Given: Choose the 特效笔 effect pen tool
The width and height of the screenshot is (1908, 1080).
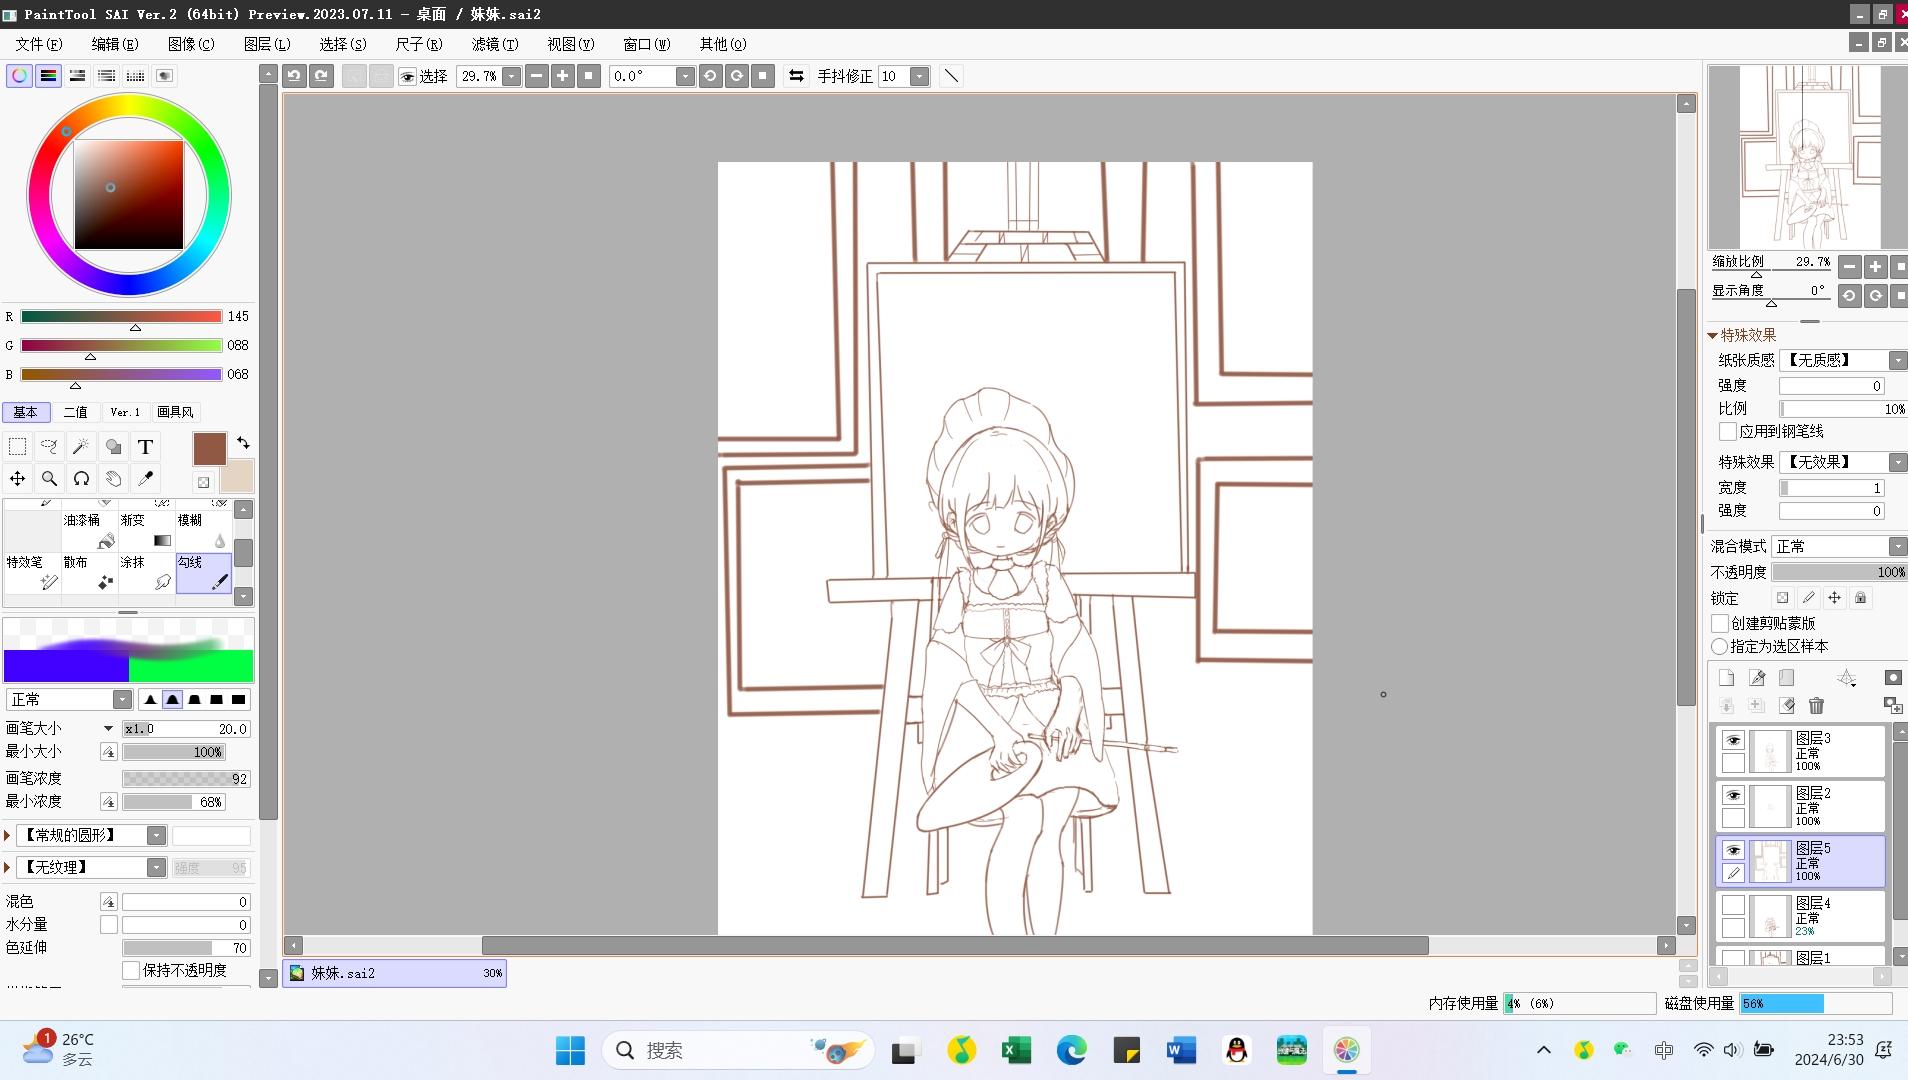Looking at the screenshot, I should coord(33,573).
